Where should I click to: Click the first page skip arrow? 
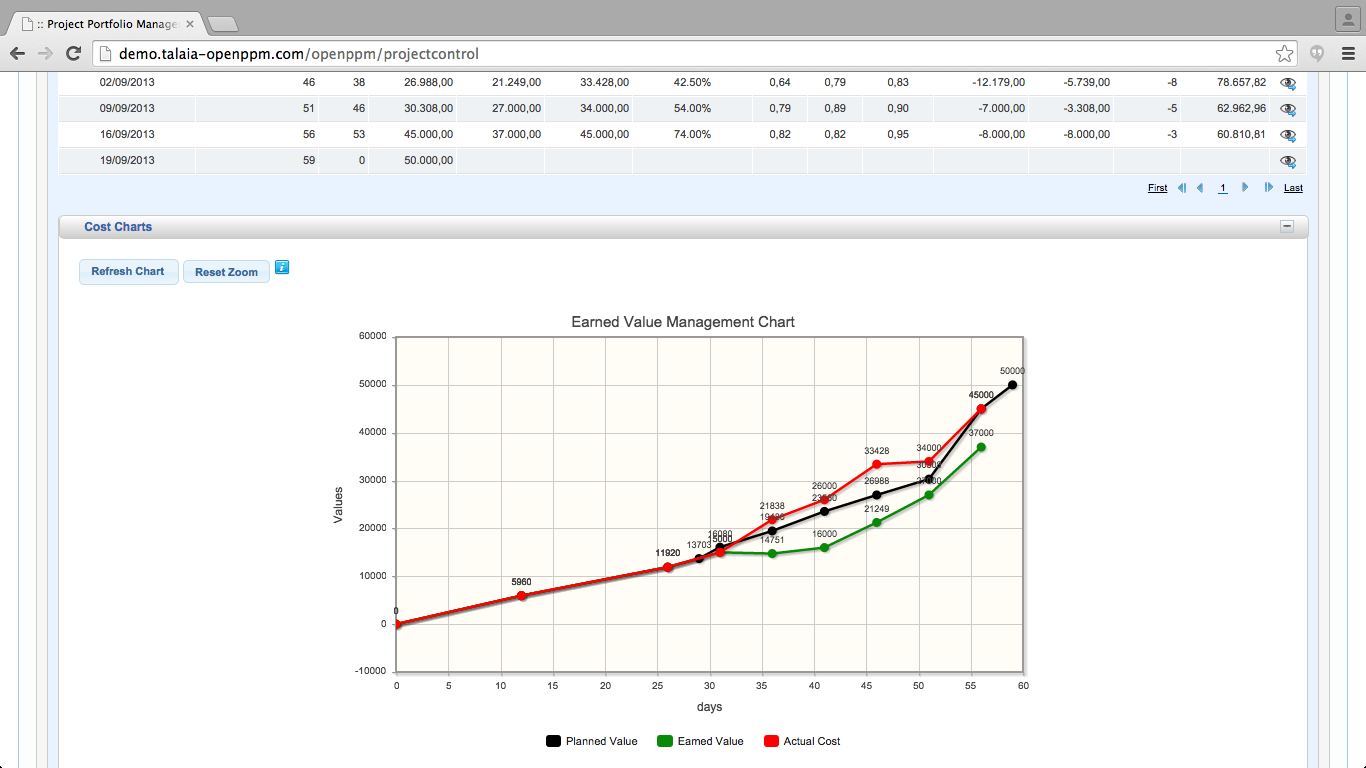click(x=1182, y=188)
